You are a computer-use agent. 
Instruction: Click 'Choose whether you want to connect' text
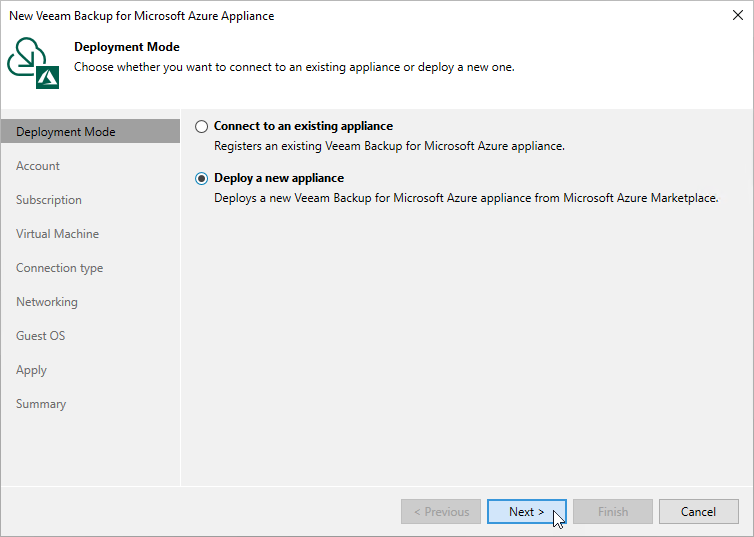pyautogui.click(x=294, y=67)
